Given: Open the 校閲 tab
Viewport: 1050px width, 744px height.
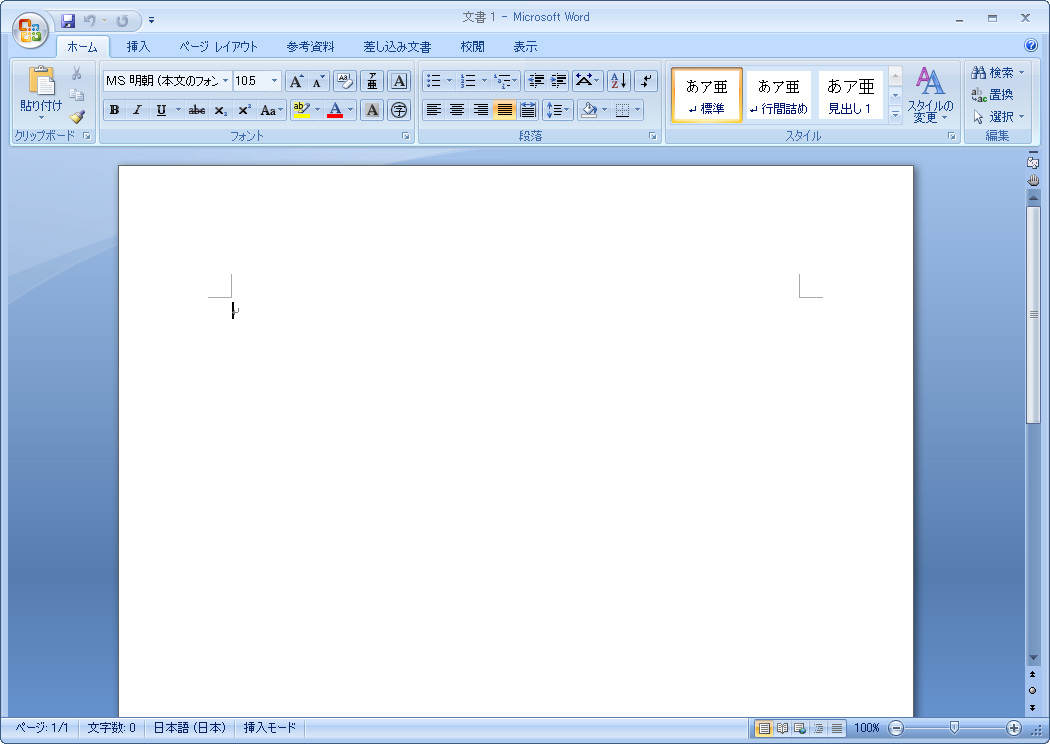Looking at the screenshot, I should point(472,47).
